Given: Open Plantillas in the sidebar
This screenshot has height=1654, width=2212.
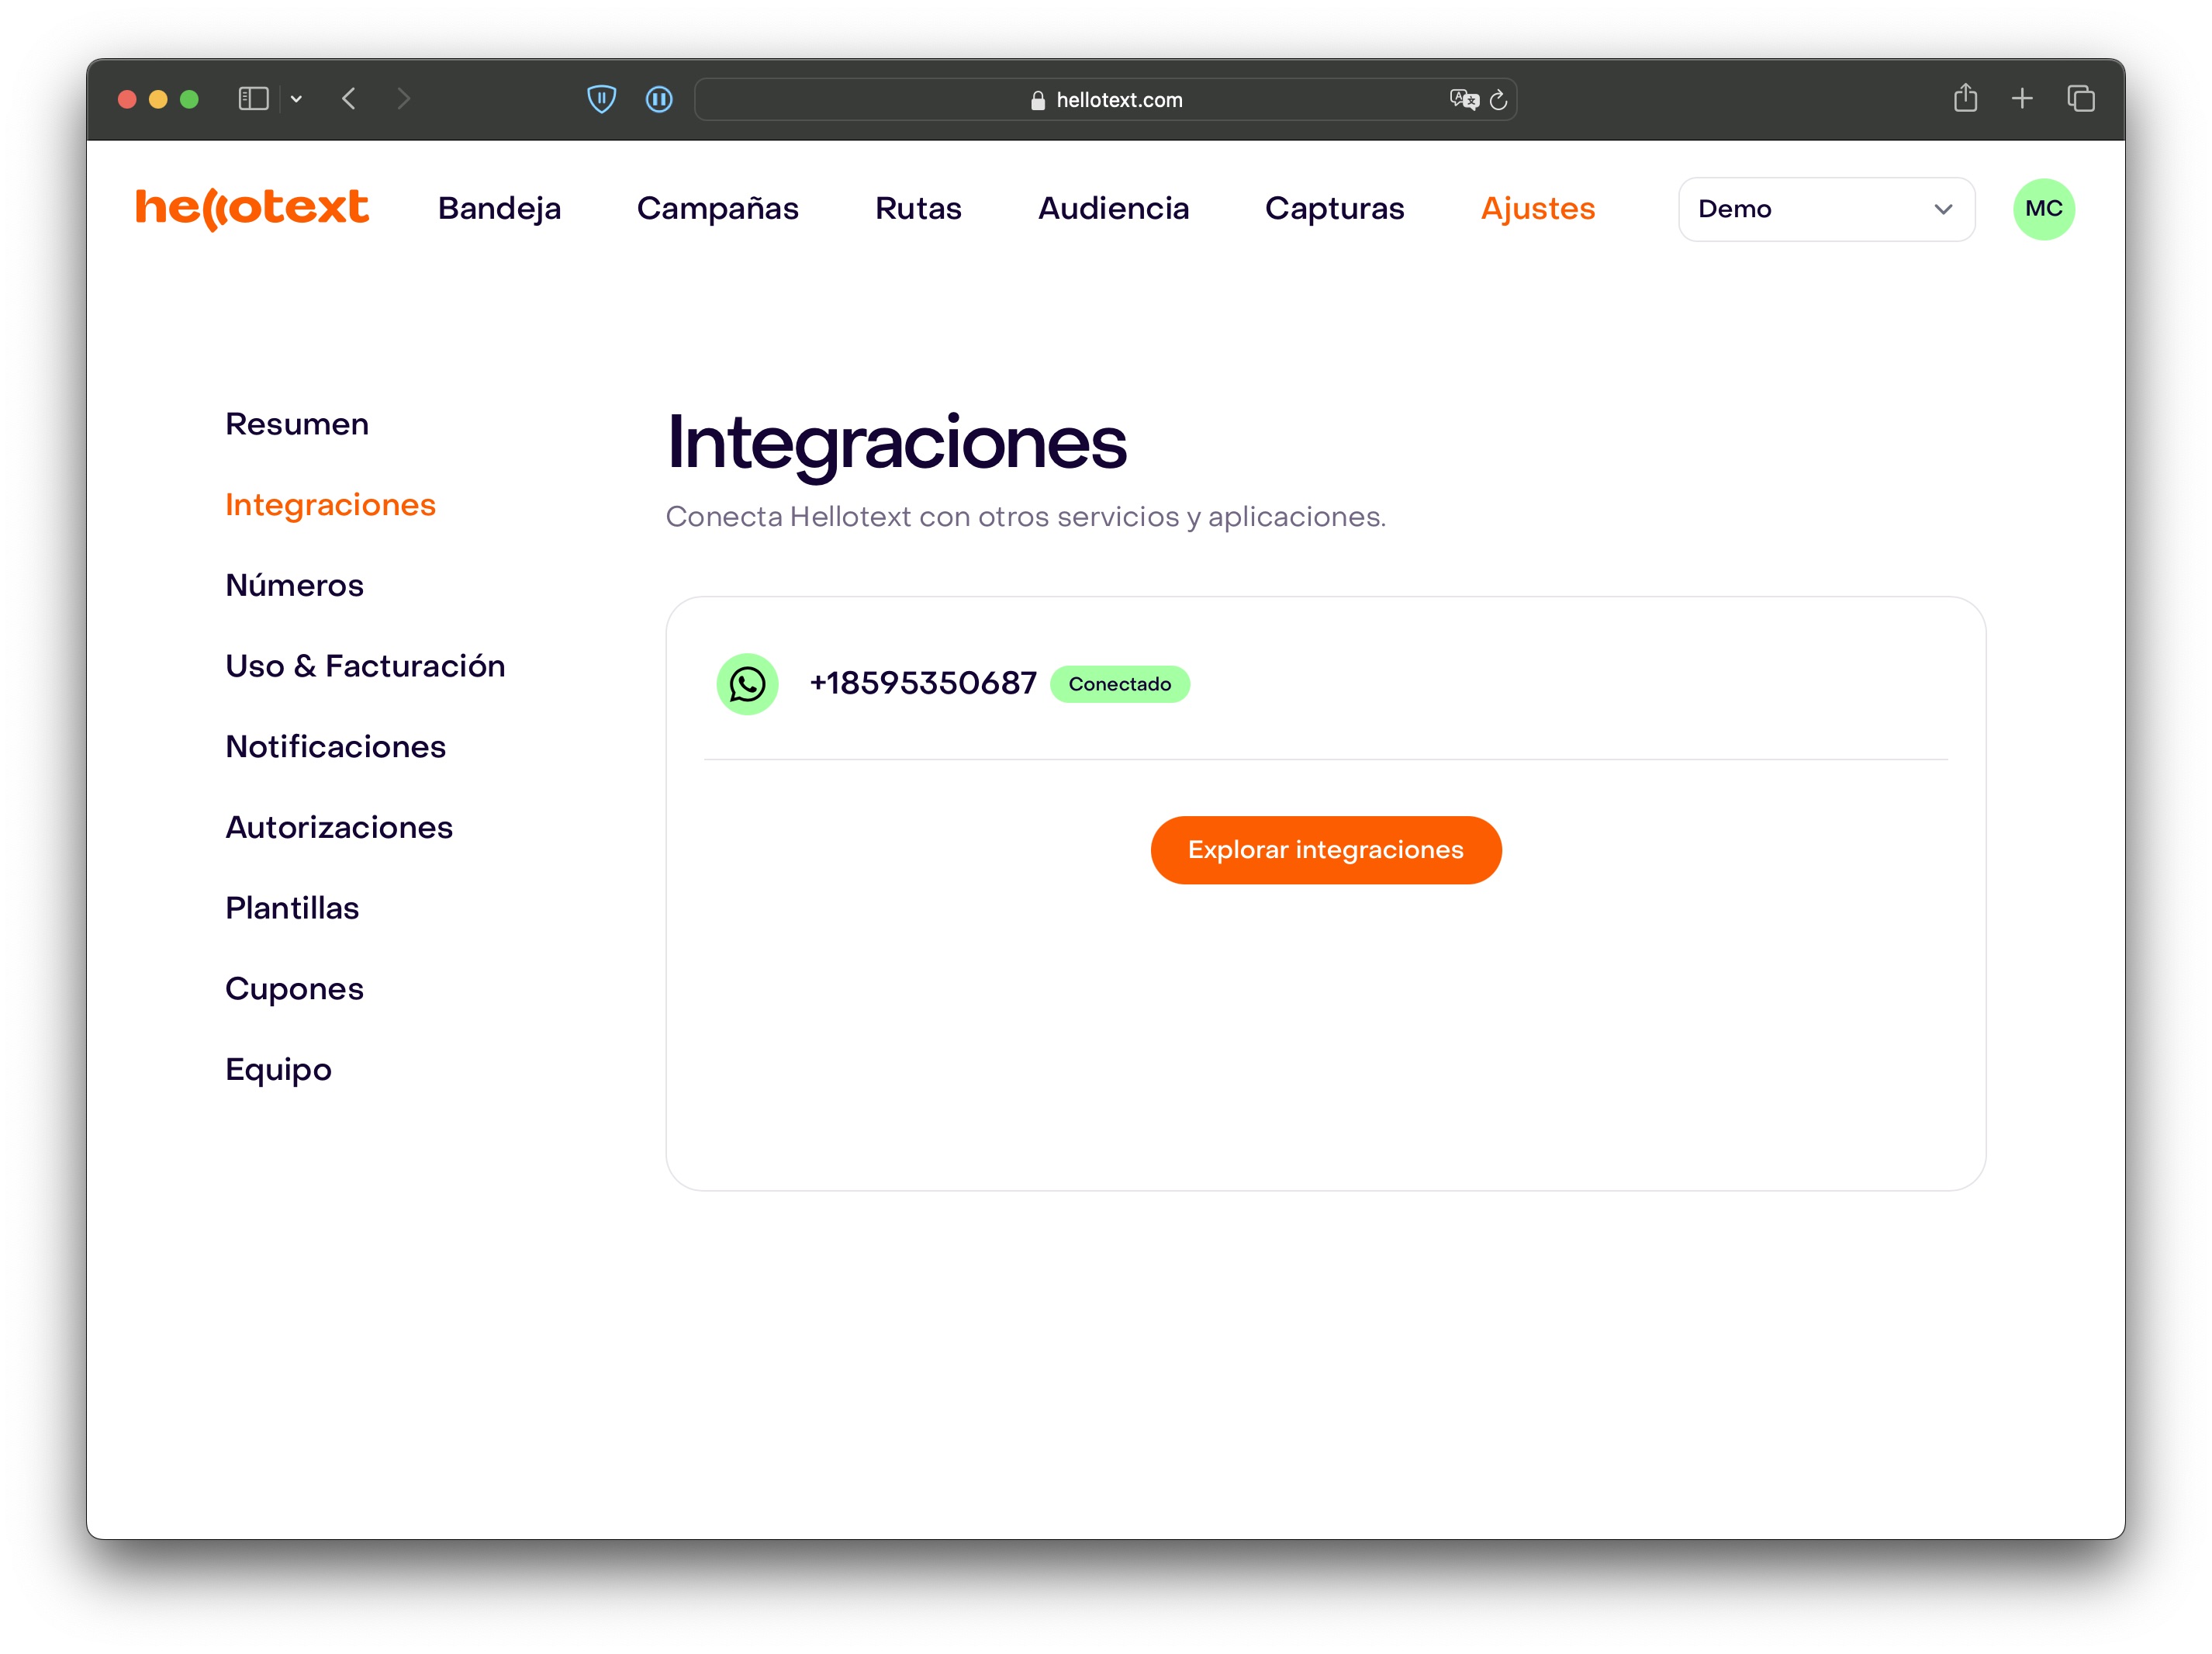Looking at the screenshot, I should pyautogui.click(x=292, y=908).
